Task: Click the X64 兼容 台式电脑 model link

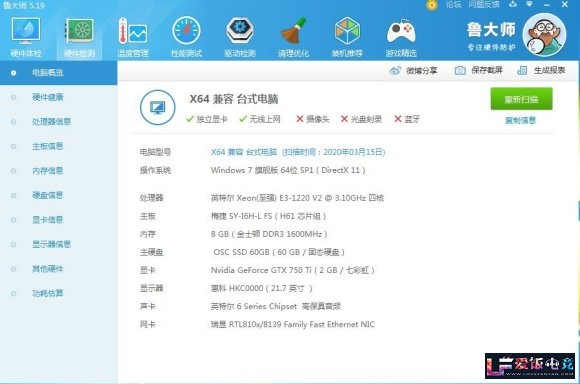Action: 298,152
